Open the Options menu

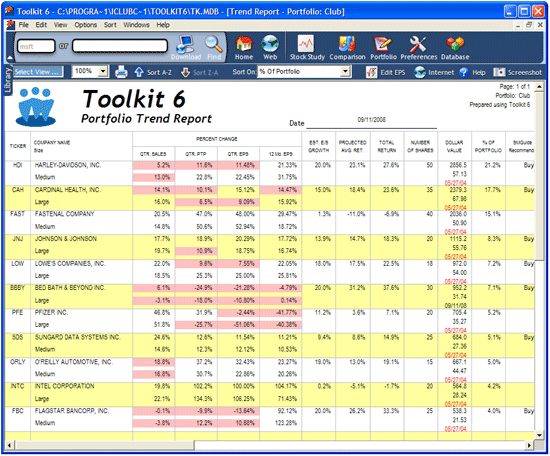click(x=86, y=25)
